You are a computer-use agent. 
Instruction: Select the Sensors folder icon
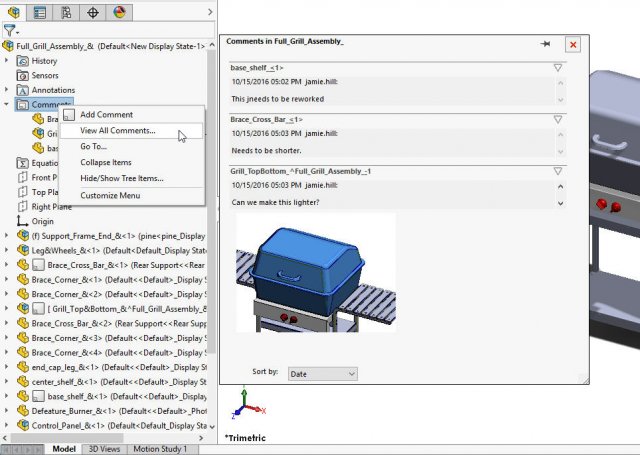point(22,75)
